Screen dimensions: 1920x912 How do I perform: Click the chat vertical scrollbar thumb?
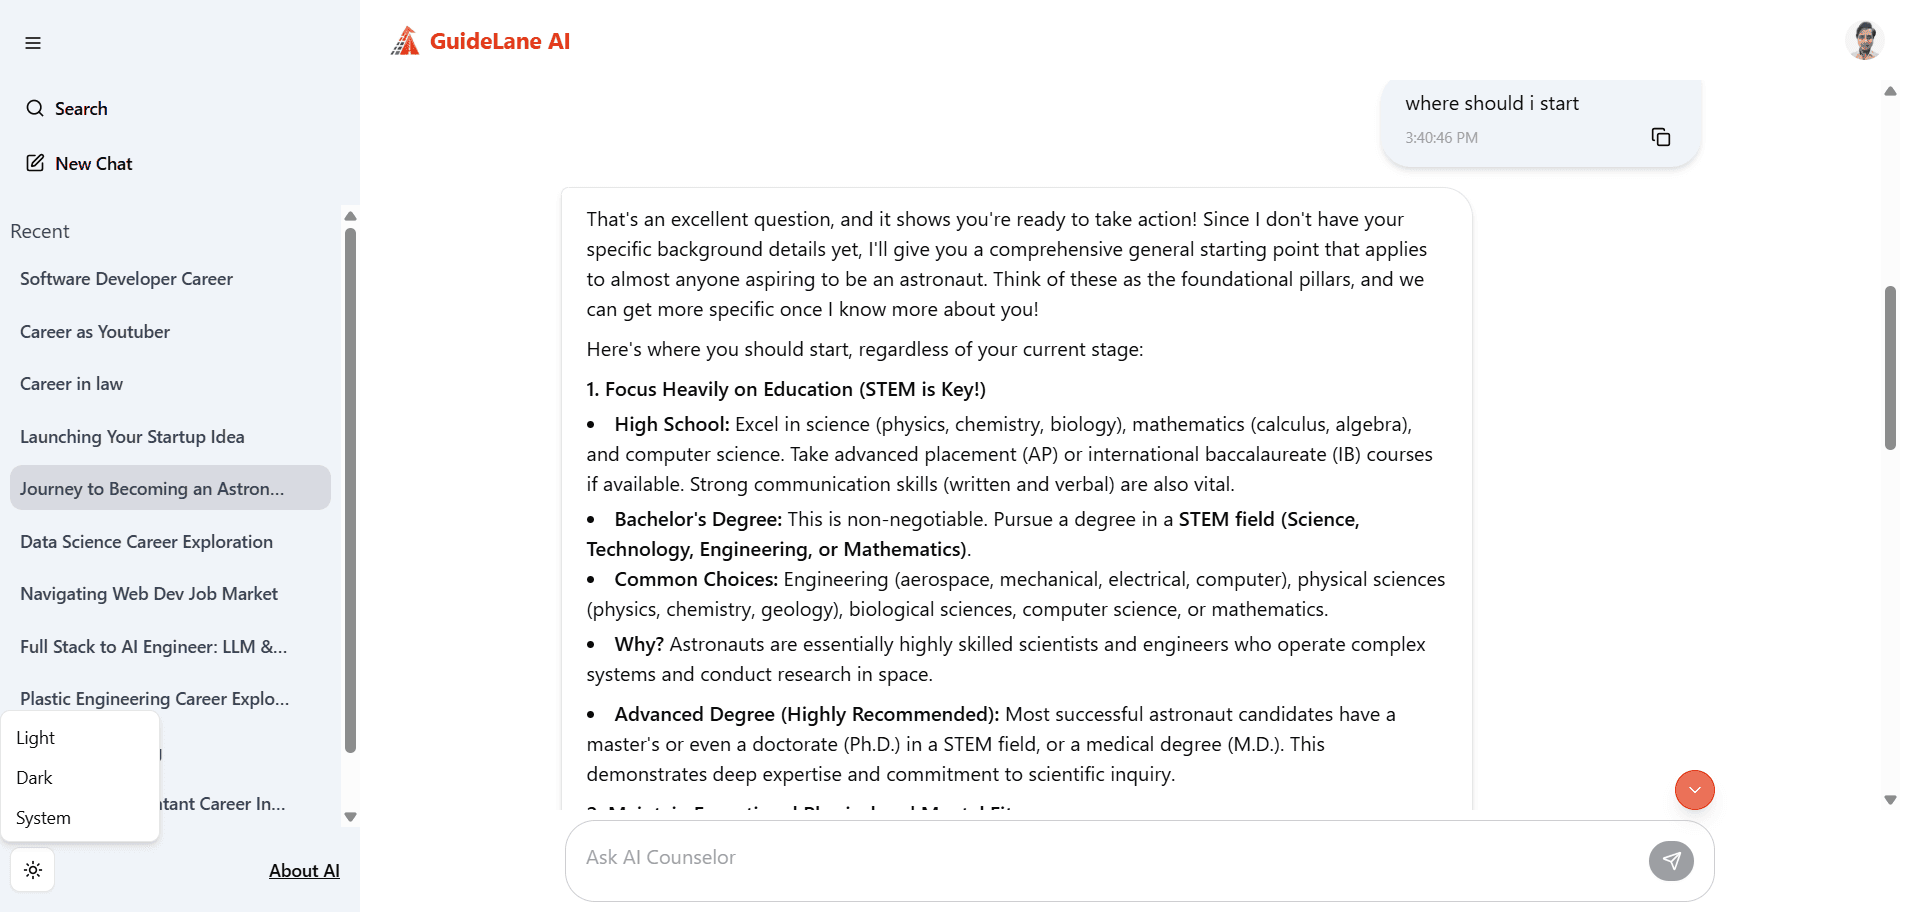click(1890, 368)
